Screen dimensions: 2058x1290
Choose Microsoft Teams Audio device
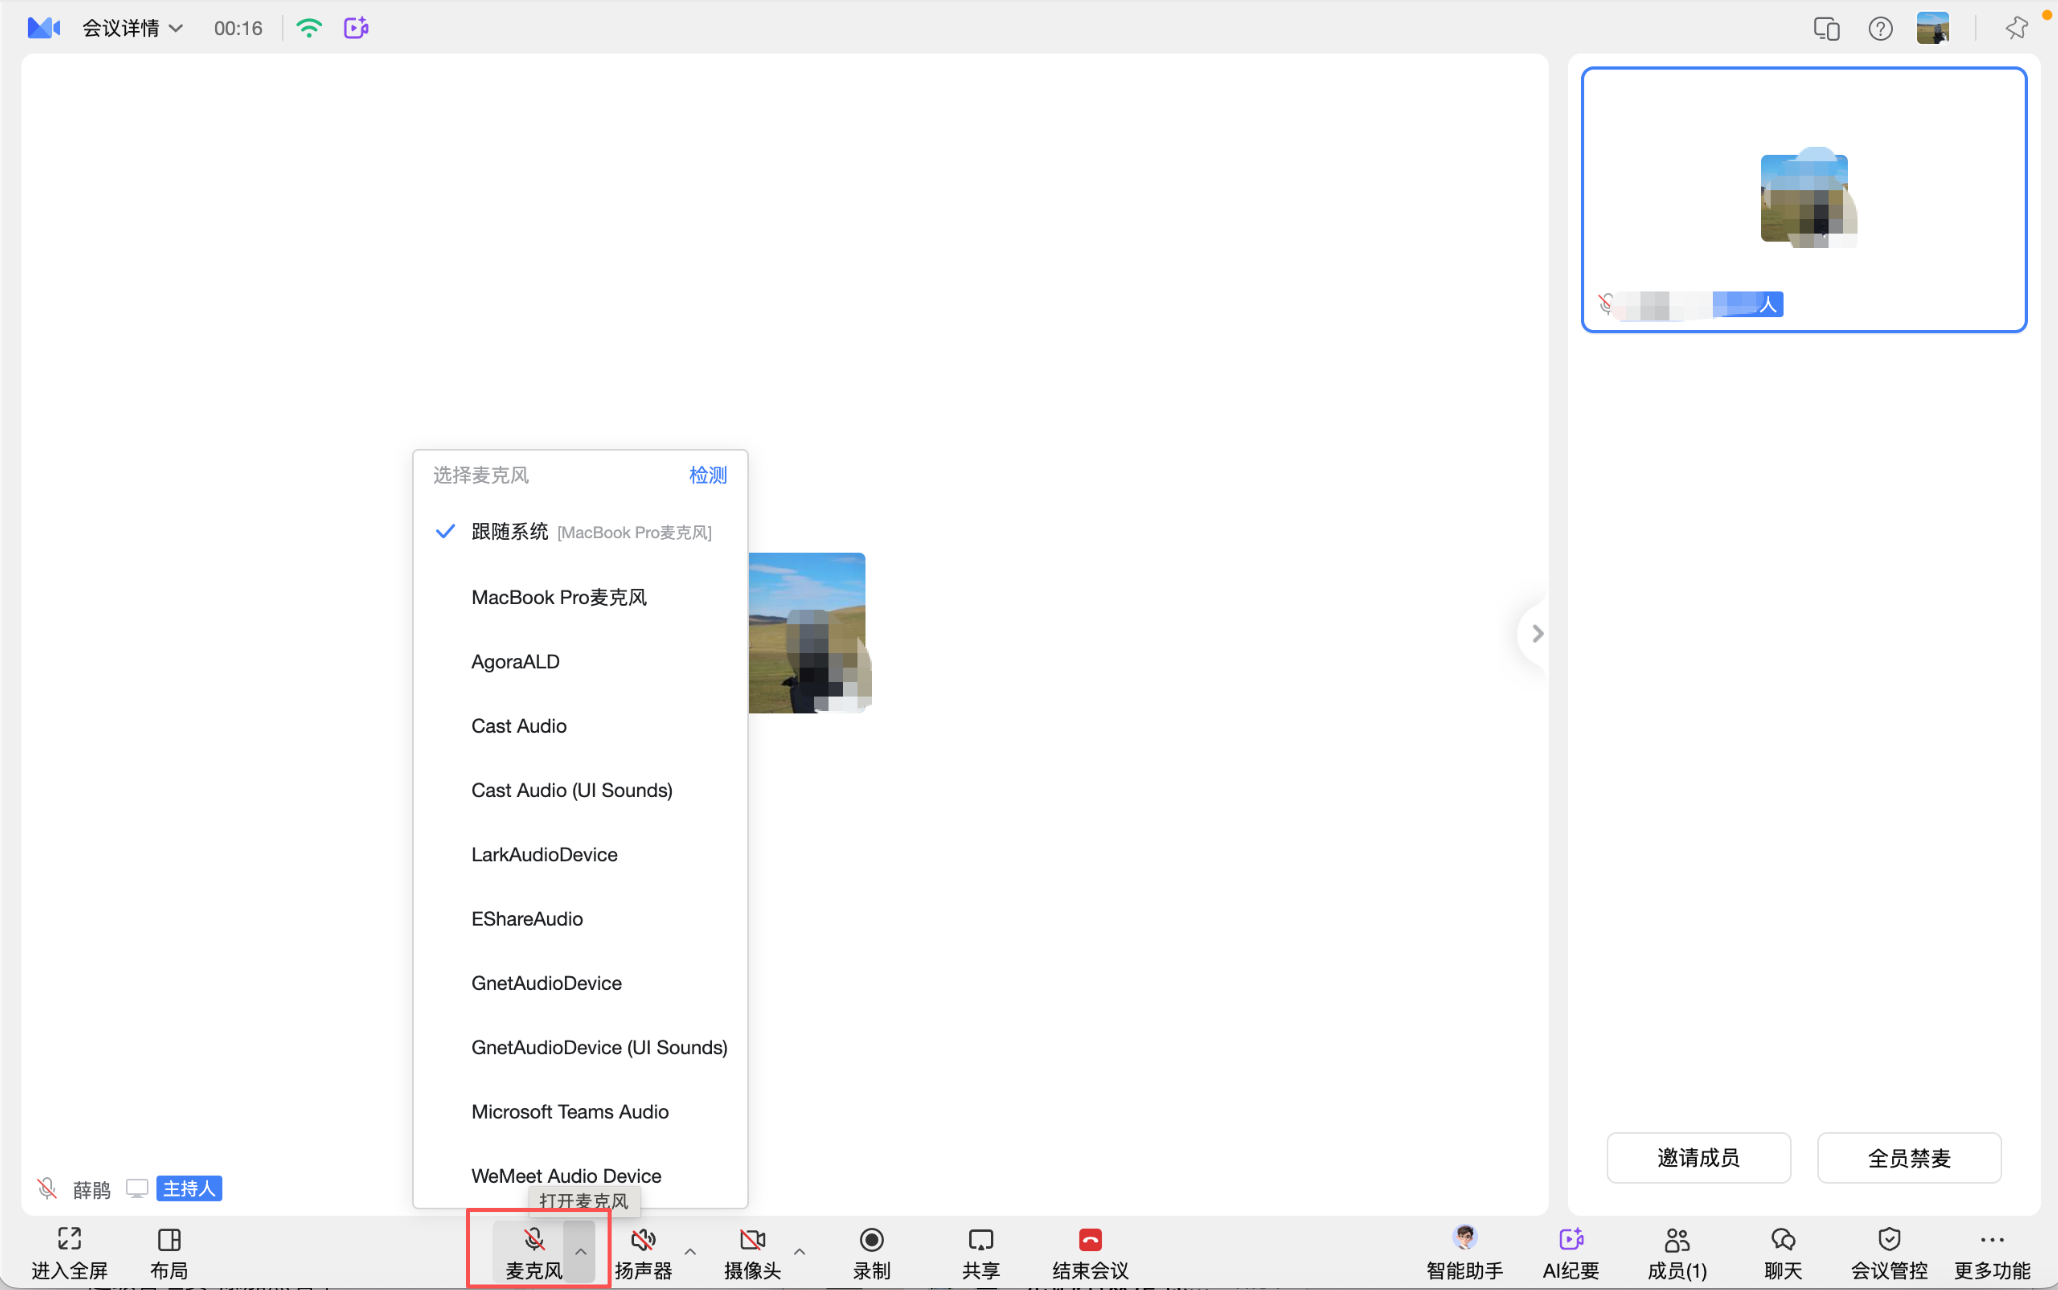[580, 1112]
